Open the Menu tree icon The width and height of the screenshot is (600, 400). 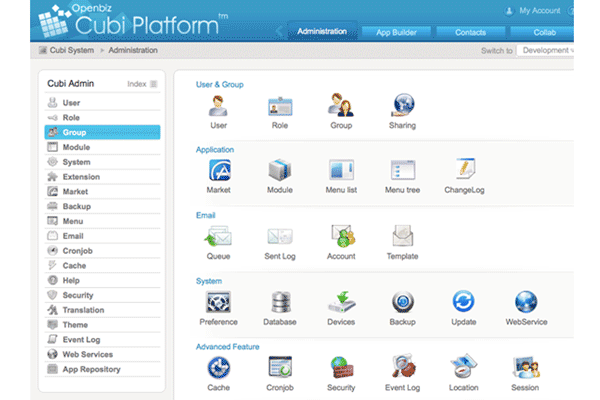point(403,170)
